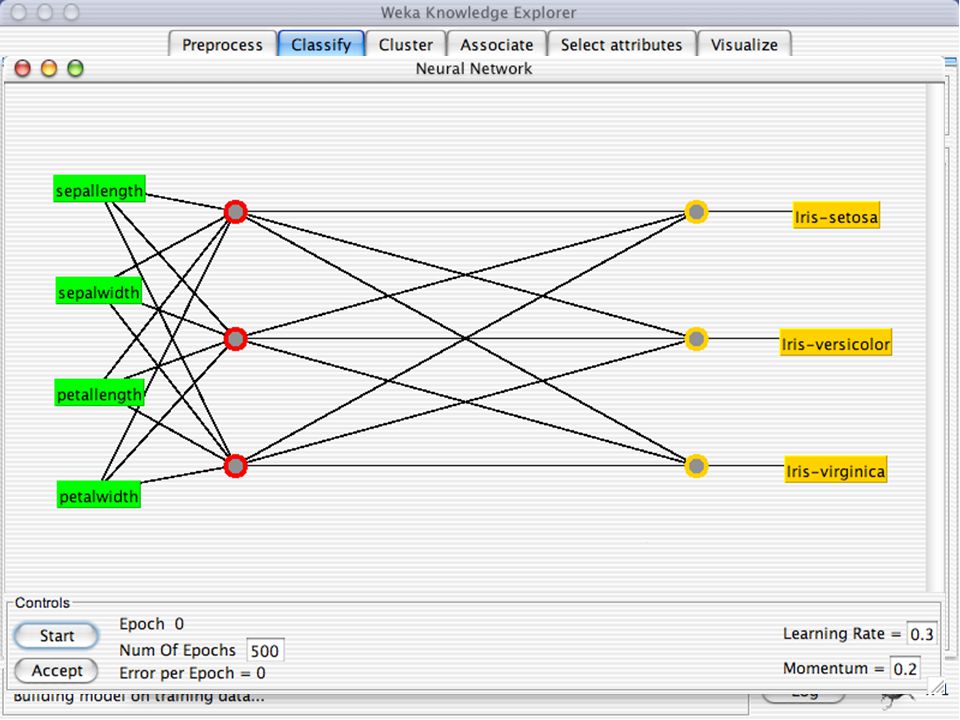Select the sepalwidth input node

click(99, 291)
